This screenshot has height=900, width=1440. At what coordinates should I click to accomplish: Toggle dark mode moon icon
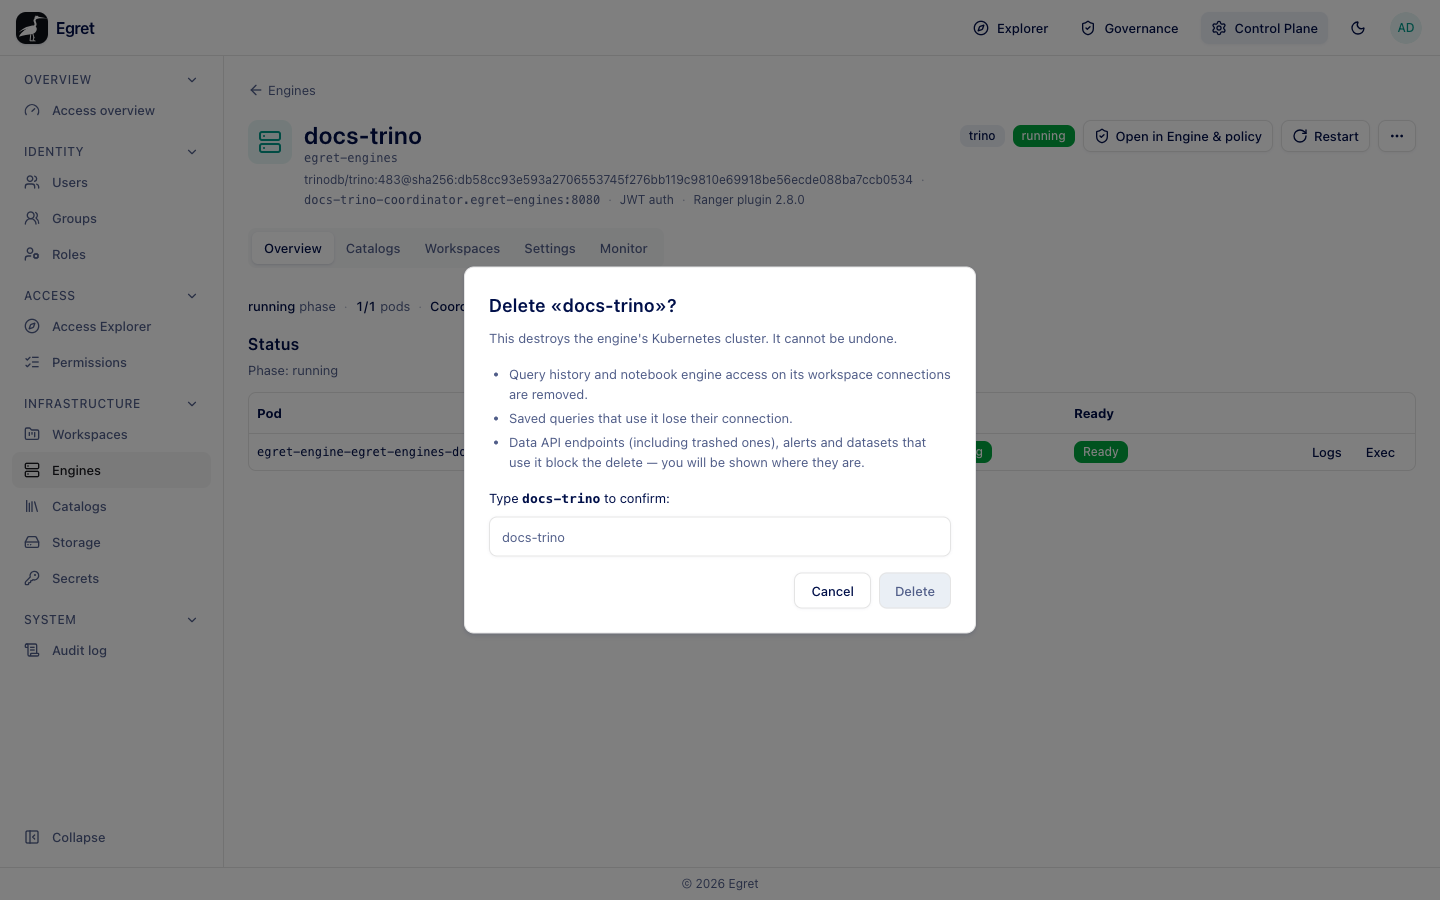pos(1358,28)
